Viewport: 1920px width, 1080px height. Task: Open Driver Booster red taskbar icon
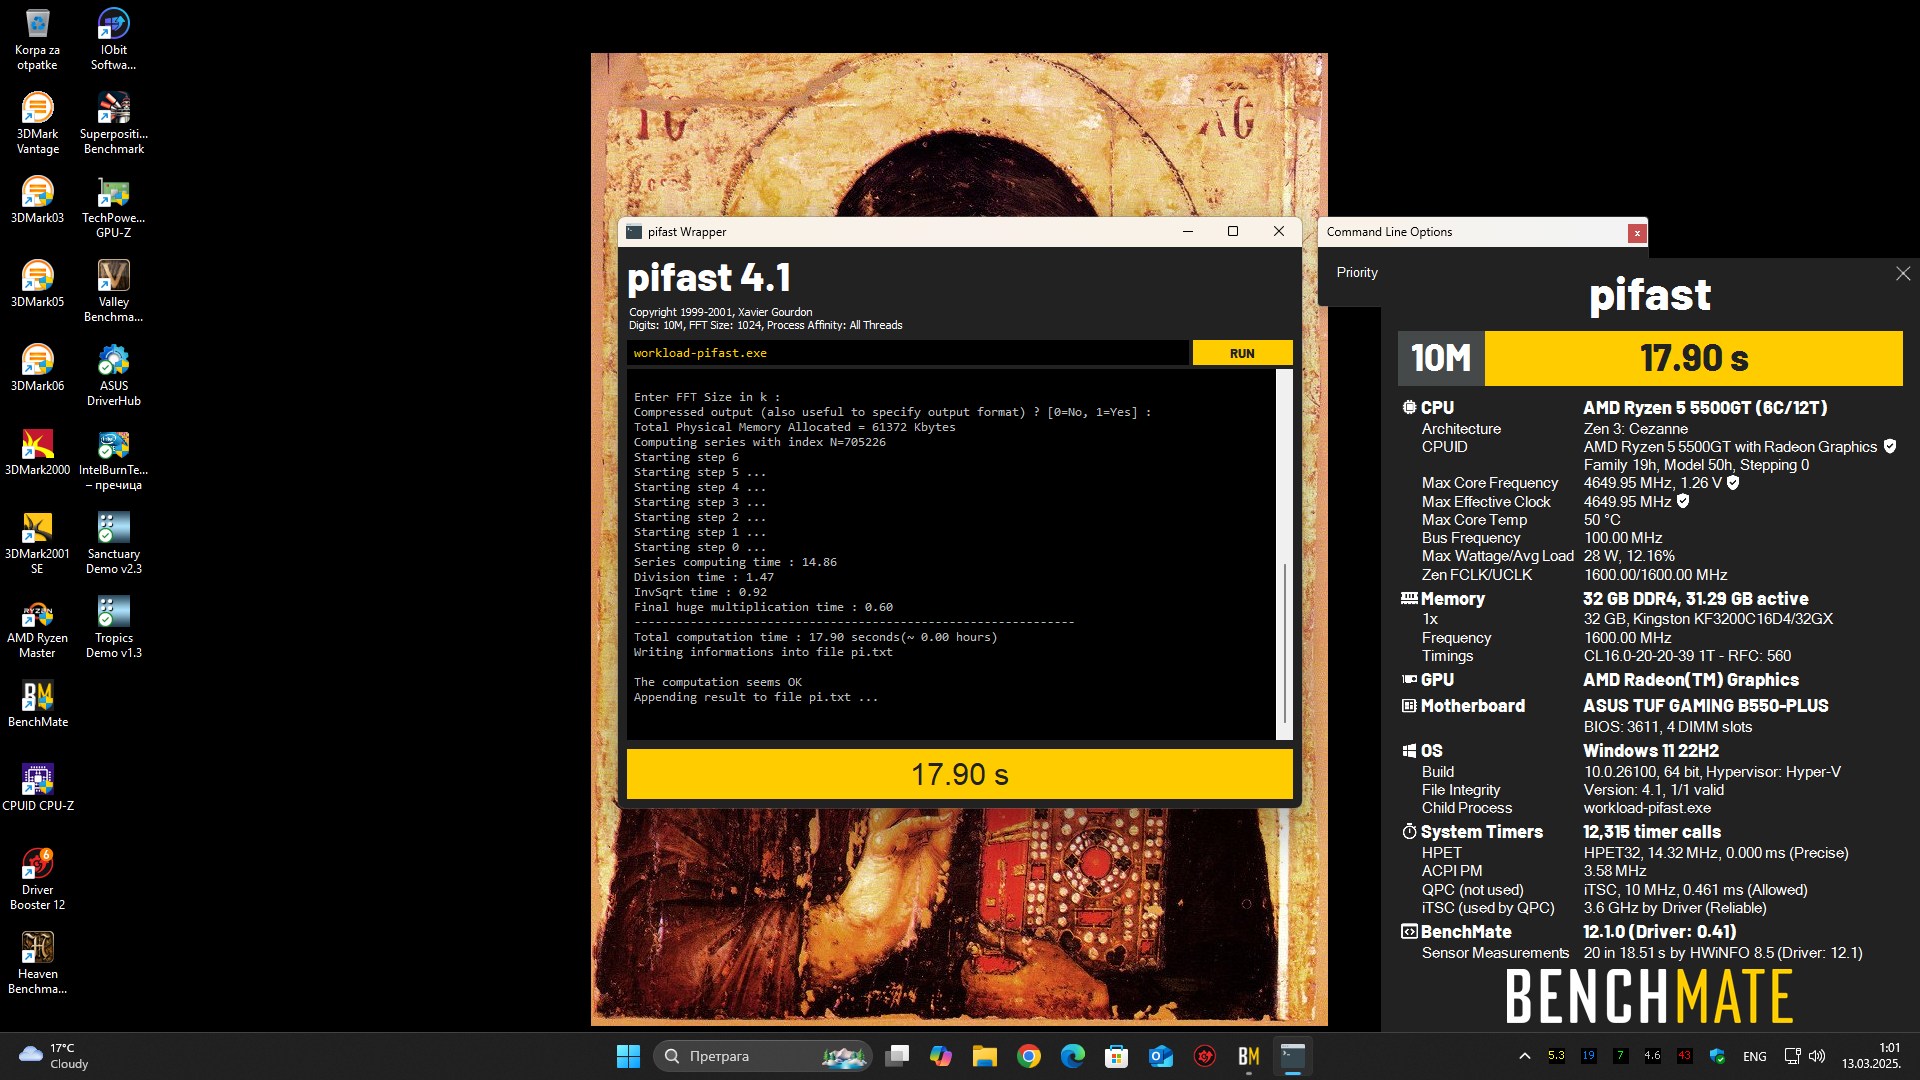(x=1205, y=1056)
